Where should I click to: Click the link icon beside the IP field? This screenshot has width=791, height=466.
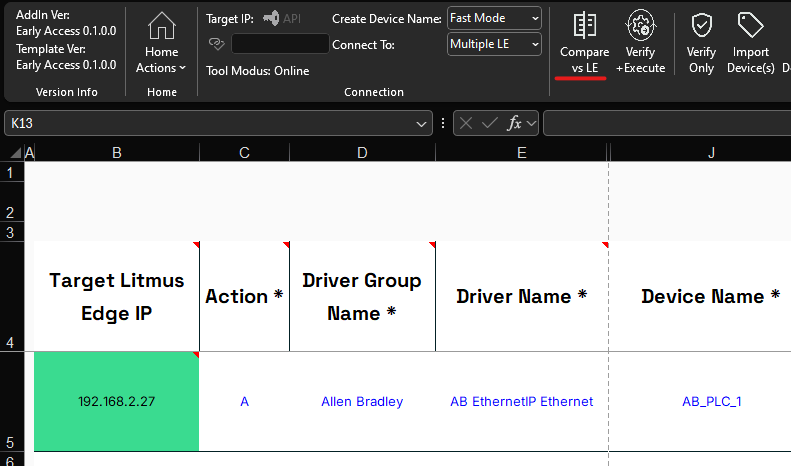tap(216, 44)
